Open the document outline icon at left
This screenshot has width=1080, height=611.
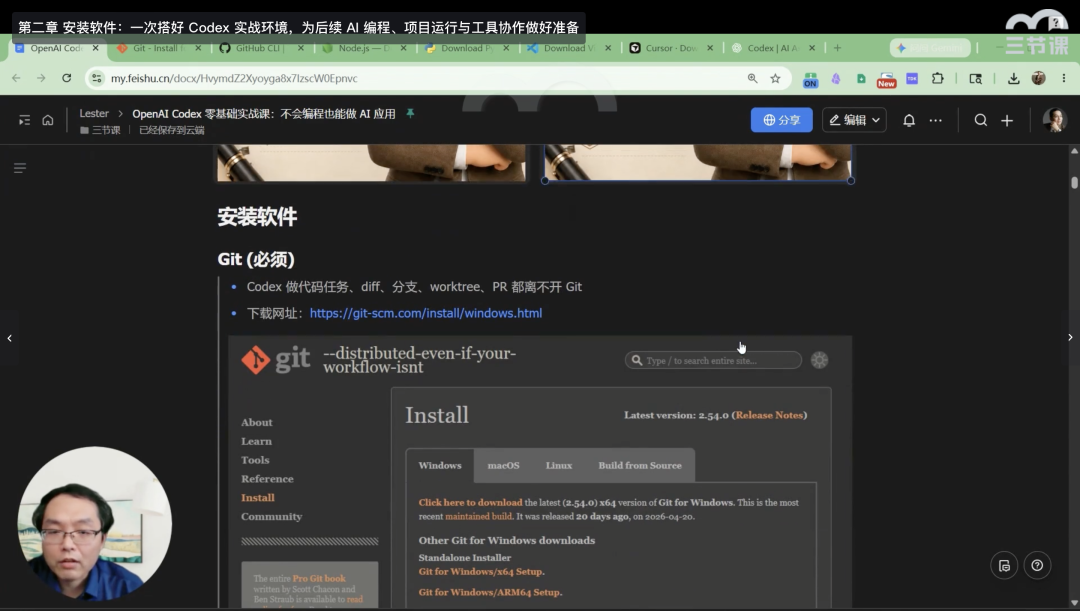[20, 168]
